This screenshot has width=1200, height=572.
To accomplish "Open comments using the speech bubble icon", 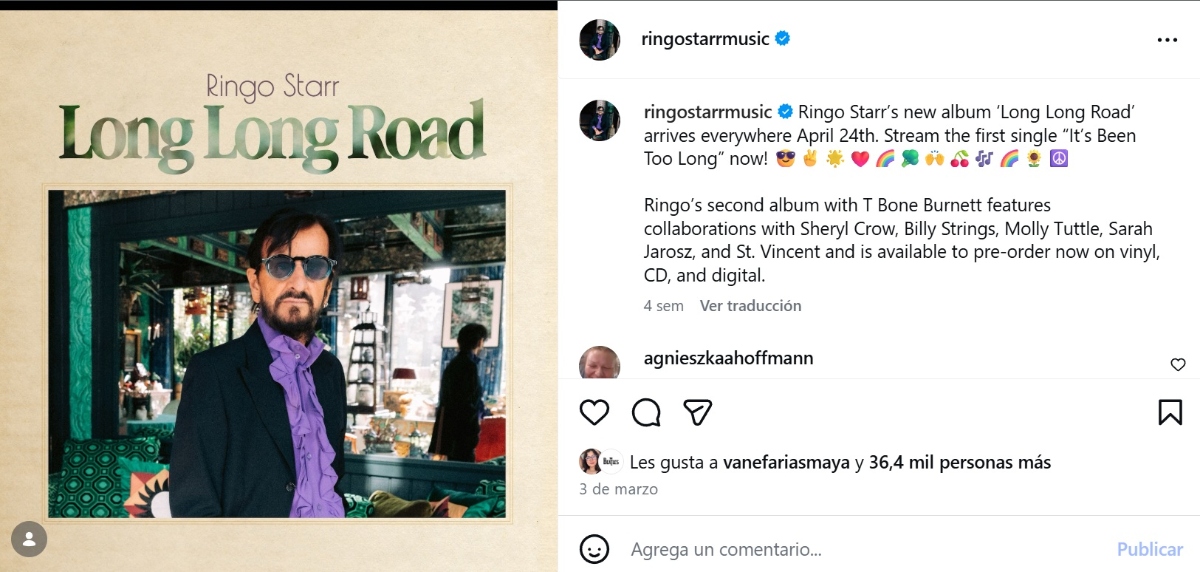I will tap(646, 412).
